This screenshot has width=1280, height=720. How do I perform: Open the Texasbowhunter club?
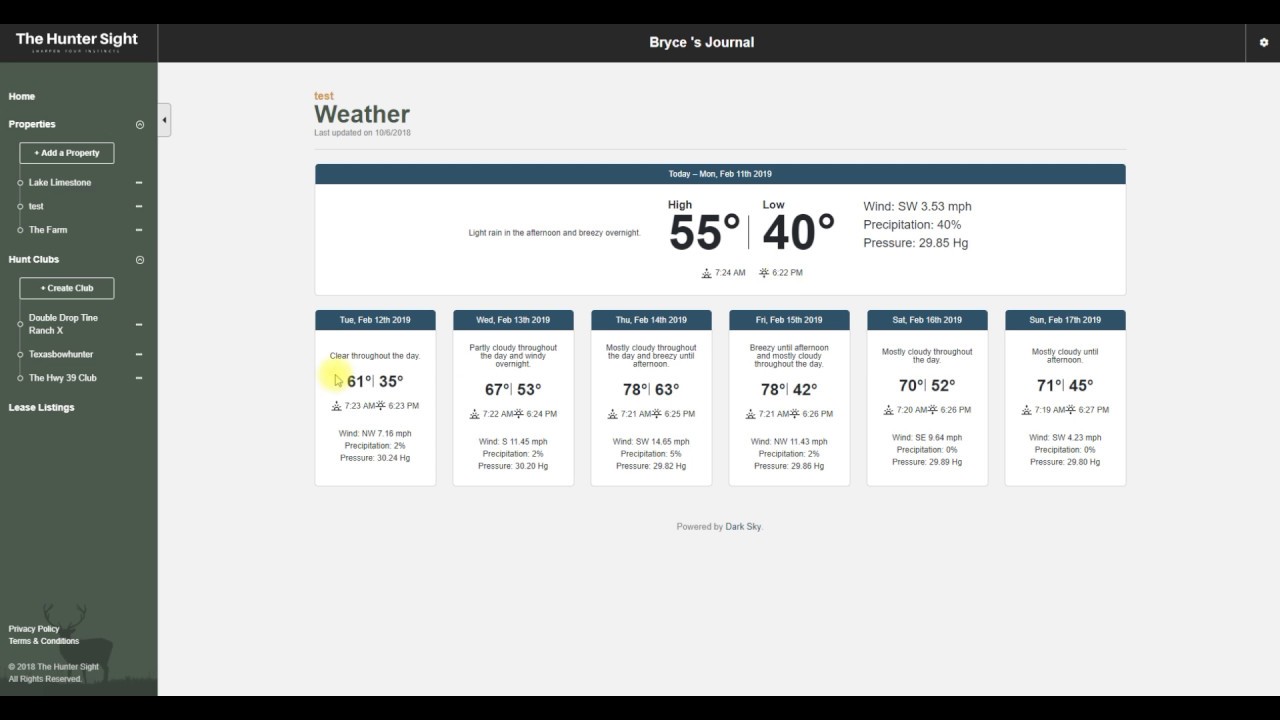[61, 354]
